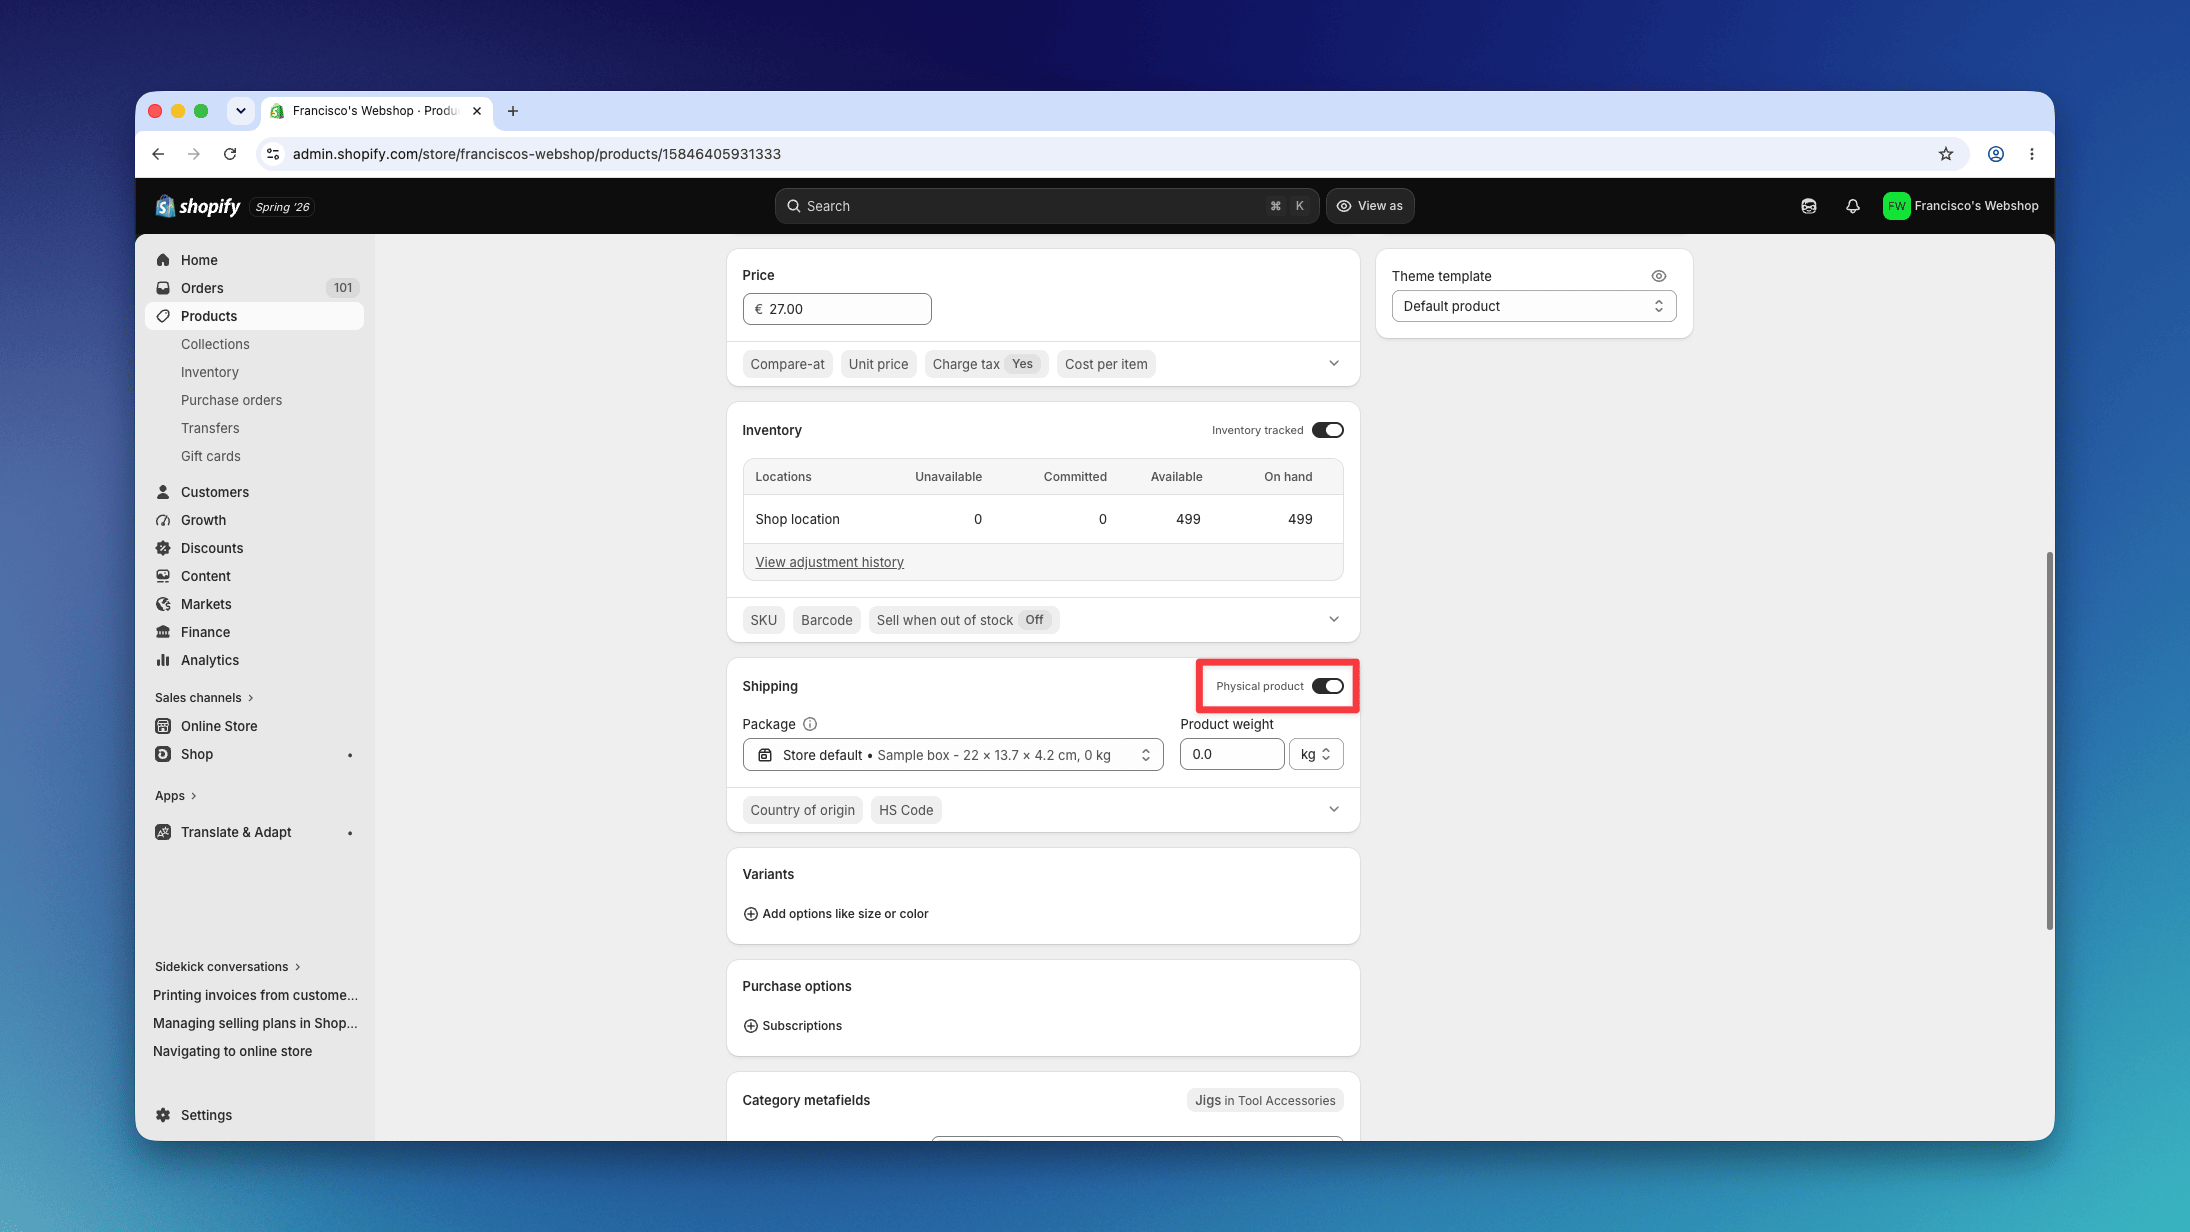Open Francisco's Webshop account menu
The image size is (2190, 1232).
tap(1961, 206)
